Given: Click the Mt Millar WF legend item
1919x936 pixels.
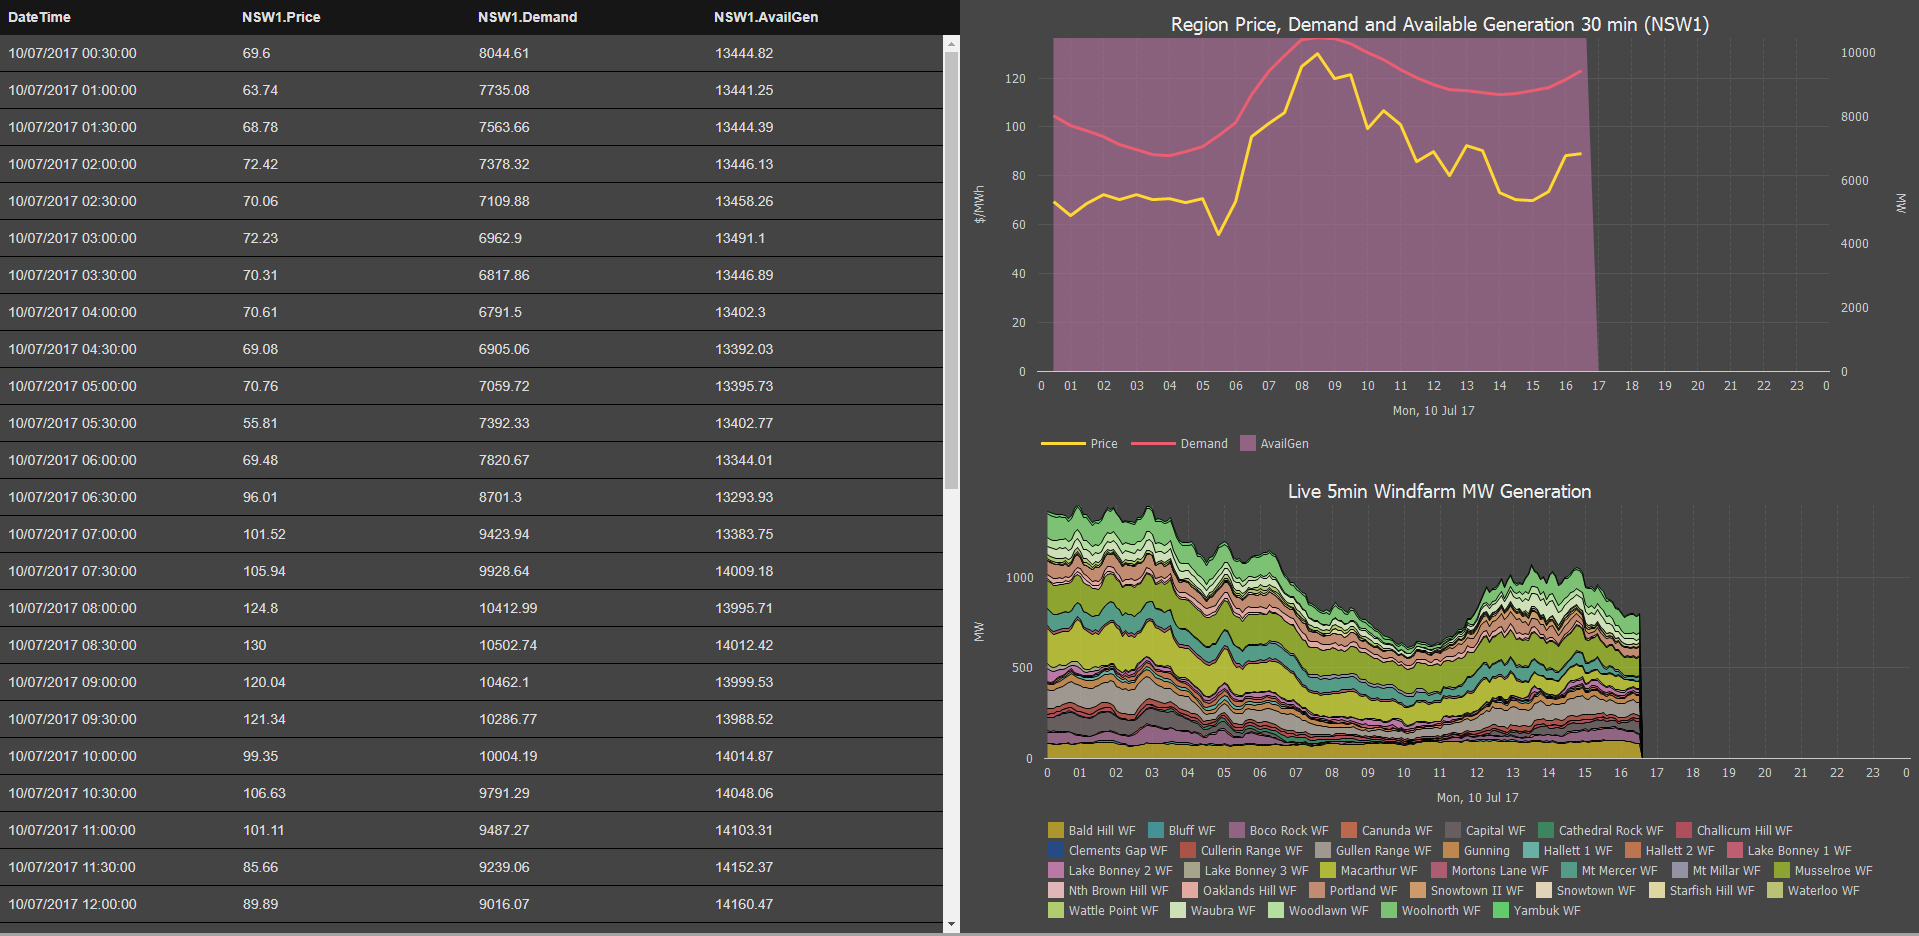Looking at the screenshot, I should 1716,871.
